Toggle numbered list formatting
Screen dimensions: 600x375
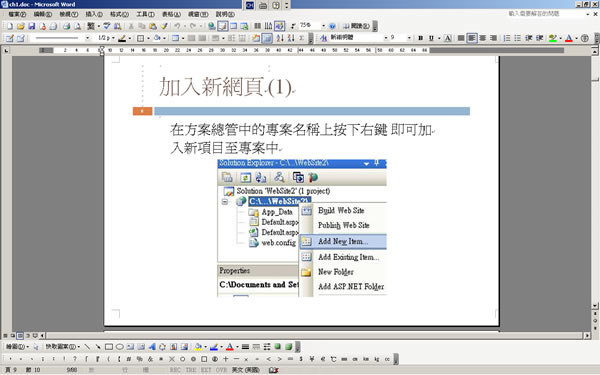coord(507,38)
